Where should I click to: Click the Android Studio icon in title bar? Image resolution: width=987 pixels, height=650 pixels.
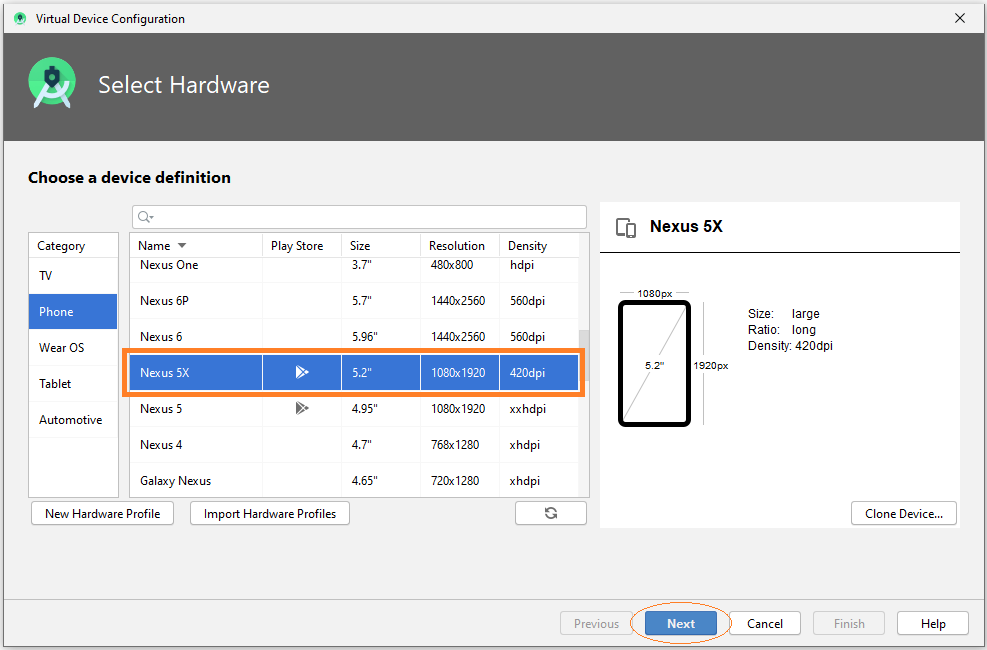[20, 18]
